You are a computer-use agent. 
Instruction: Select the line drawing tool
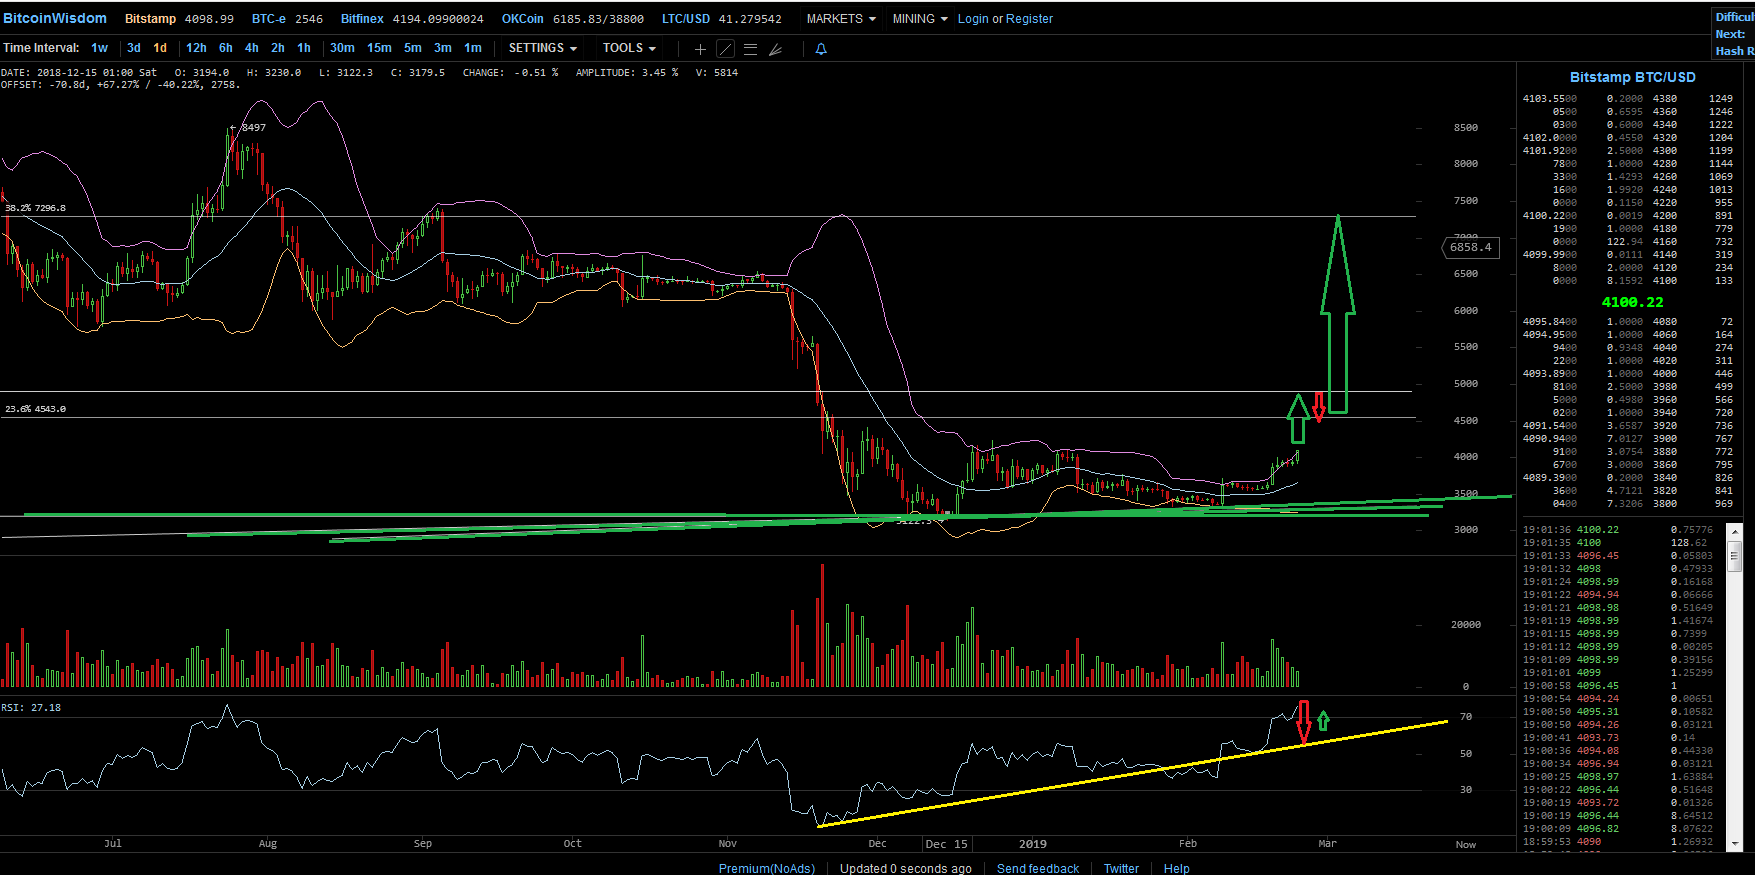click(x=726, y=48)
